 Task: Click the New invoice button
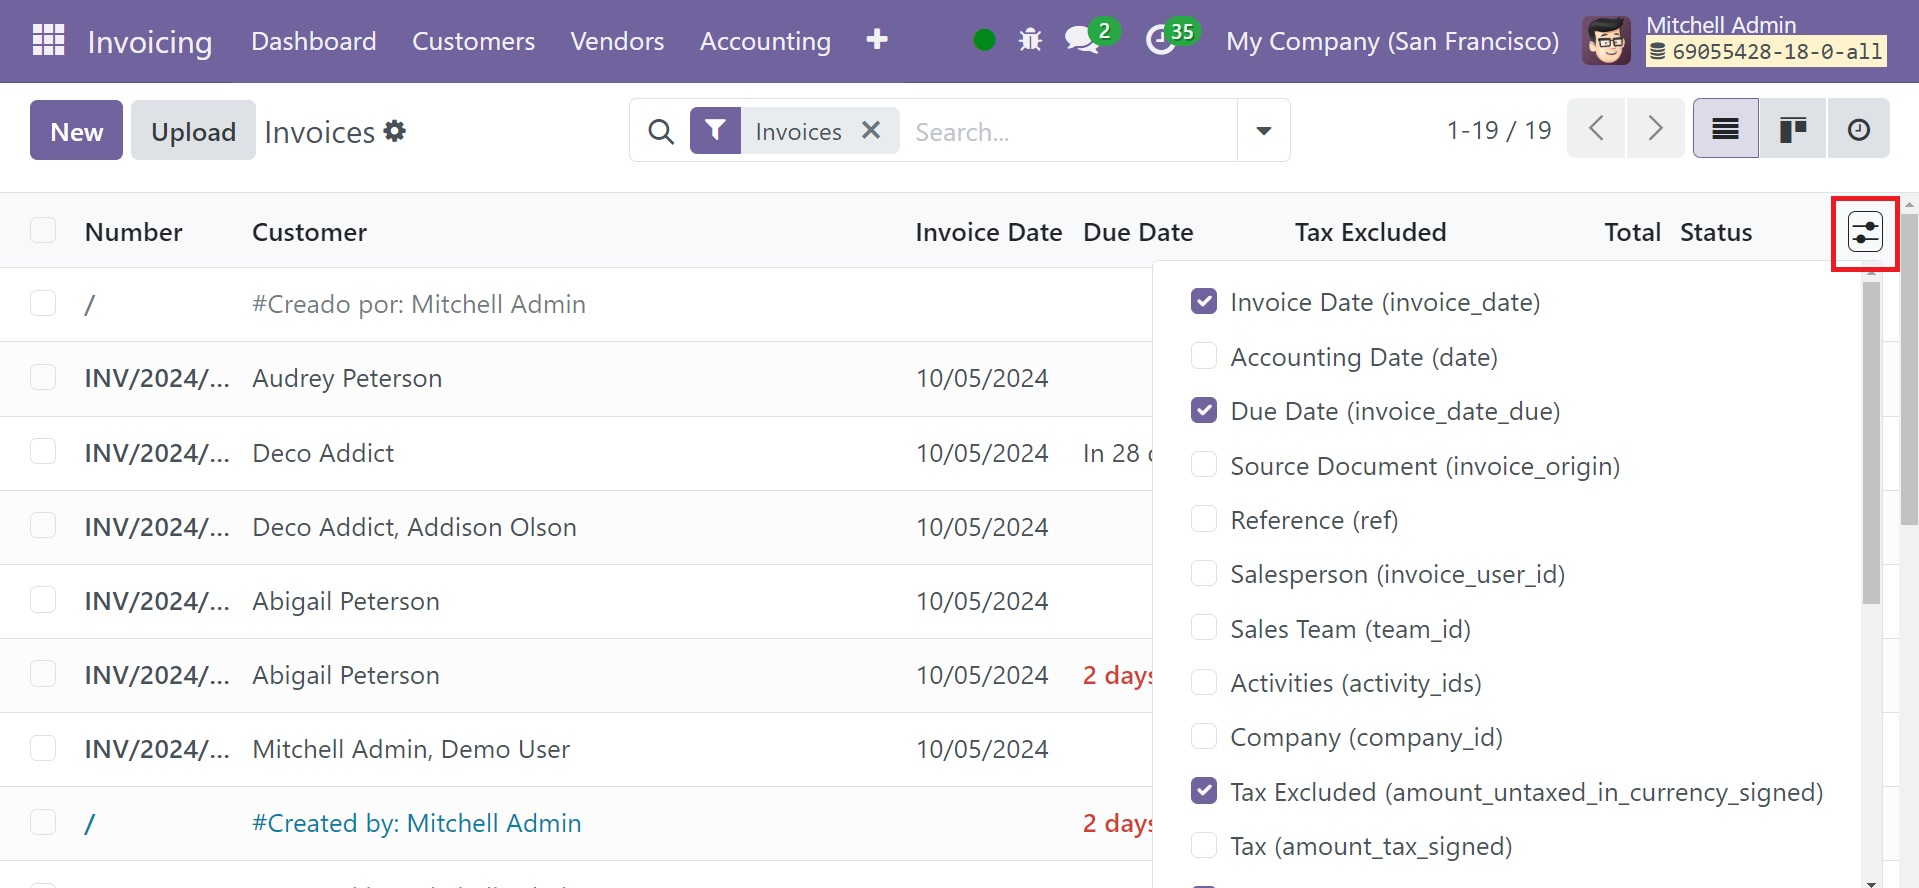tap(76, 131)
